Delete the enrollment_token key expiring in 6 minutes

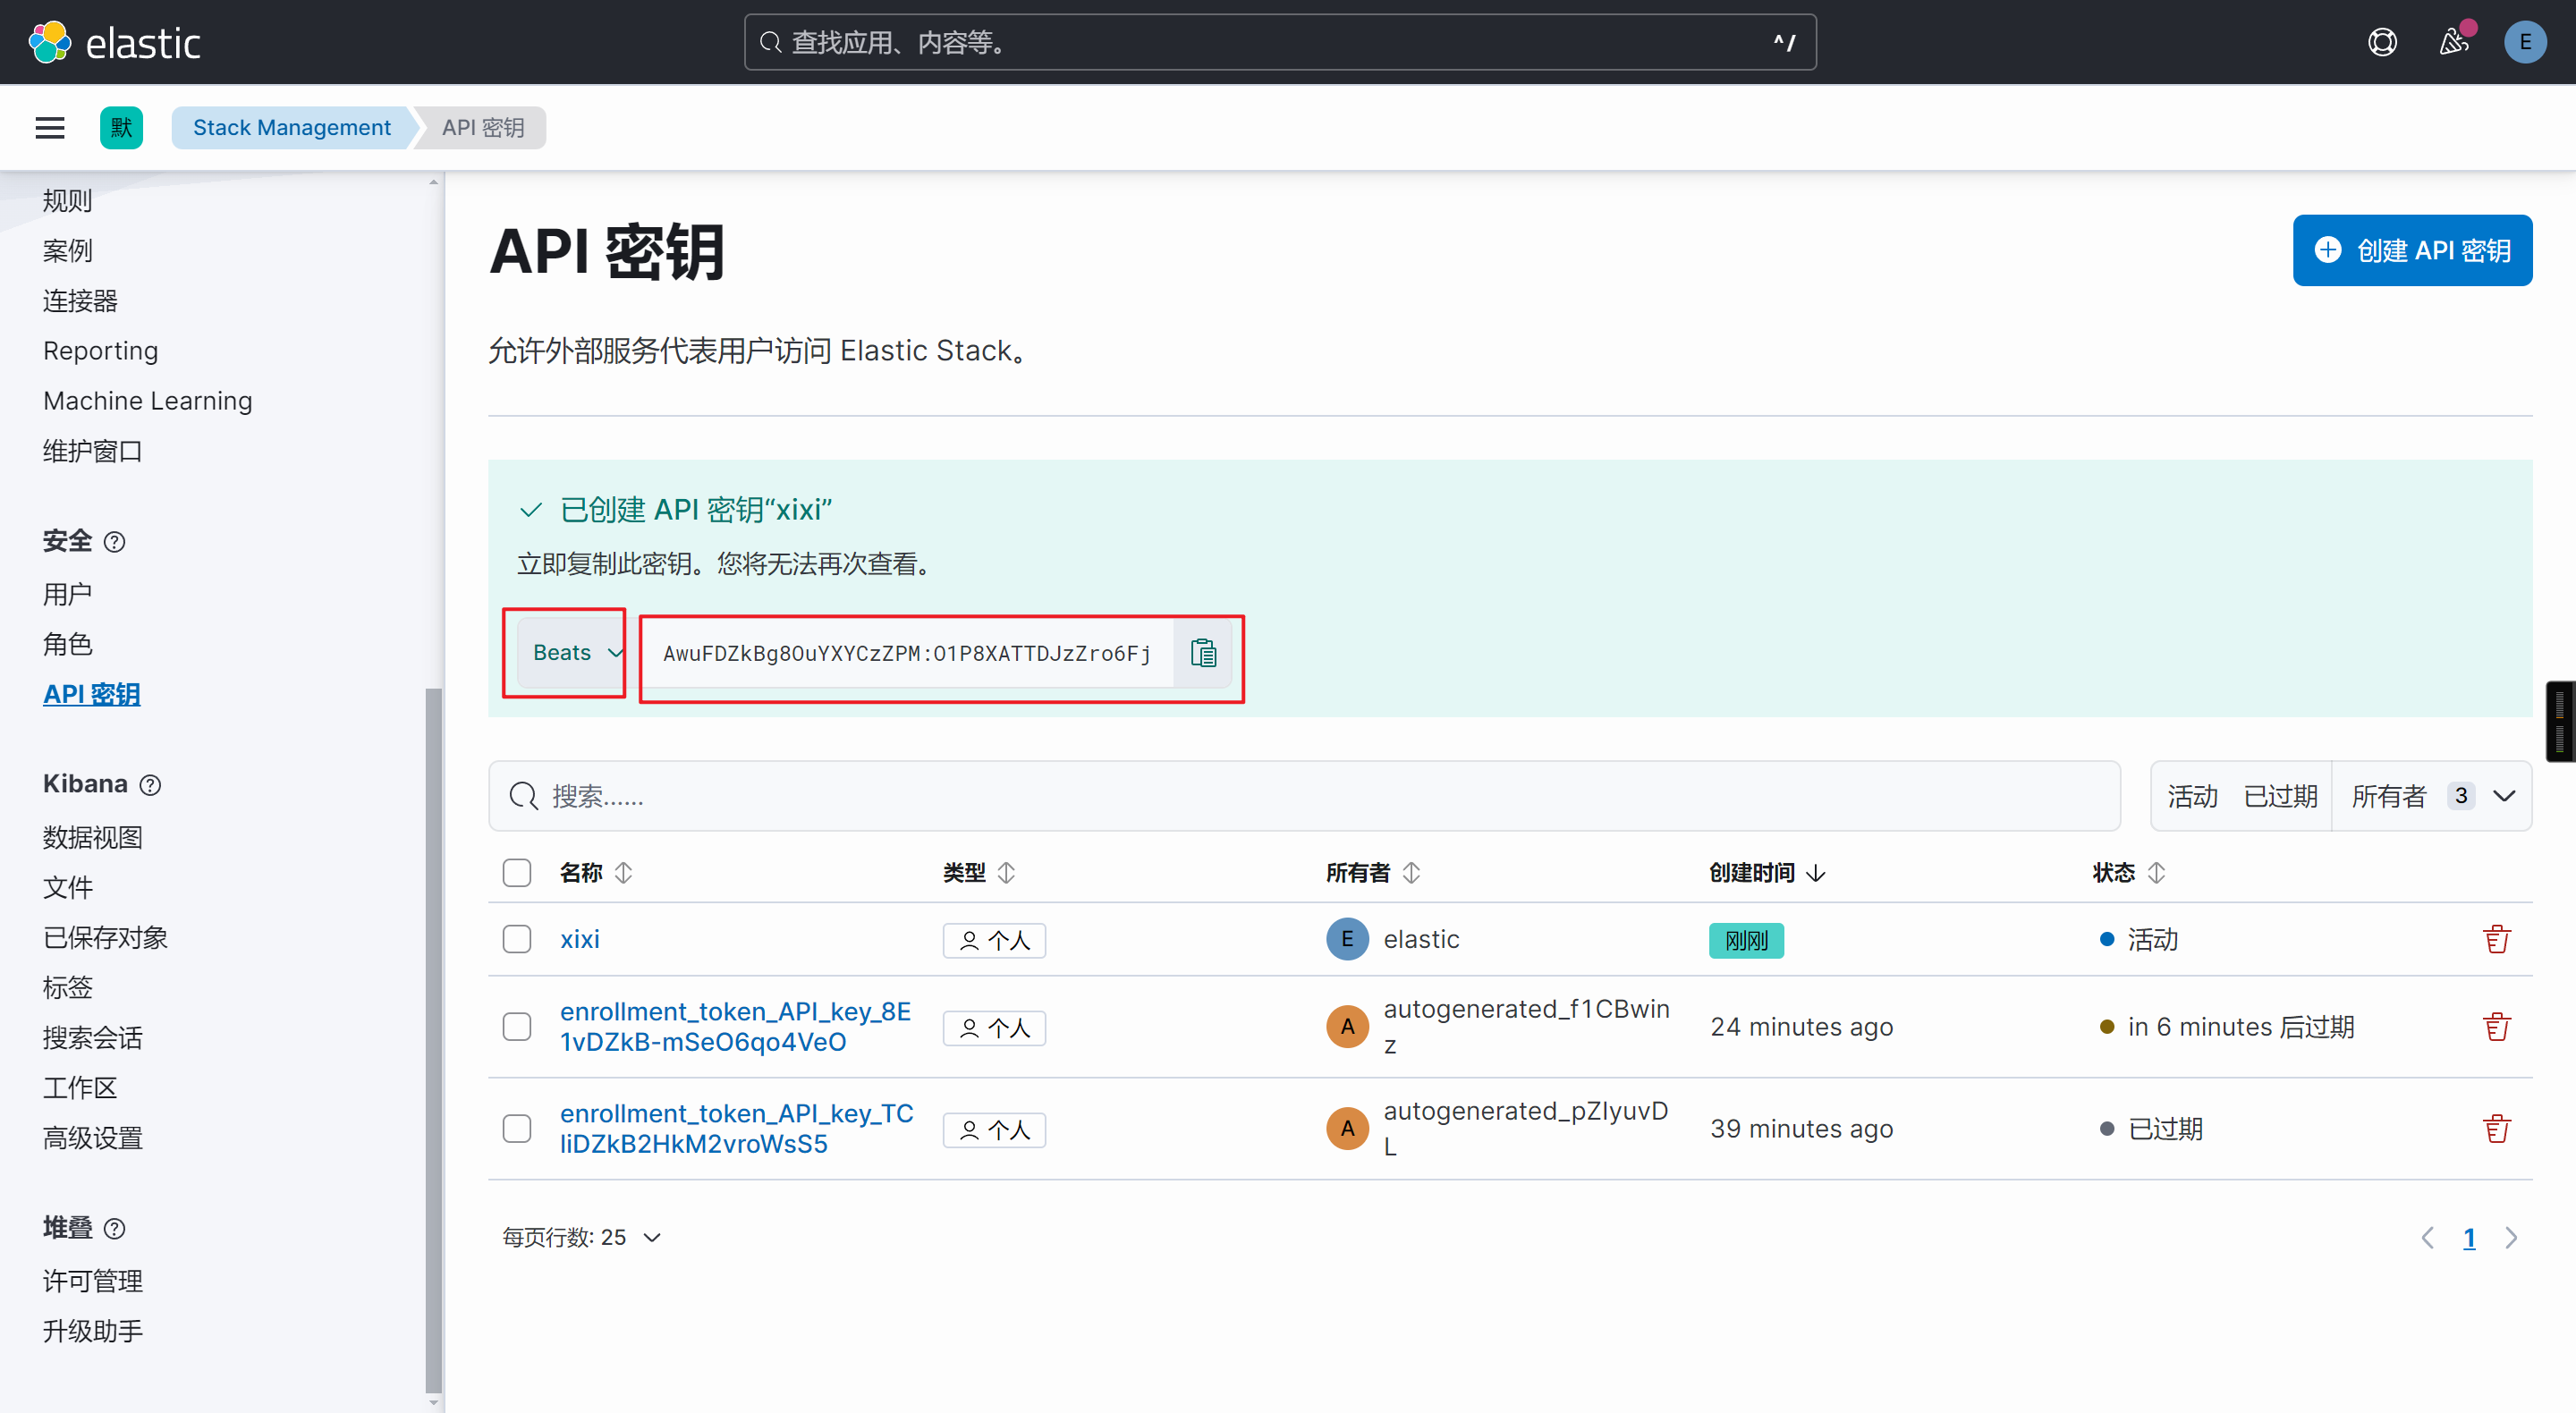tap(2496, 1027)
